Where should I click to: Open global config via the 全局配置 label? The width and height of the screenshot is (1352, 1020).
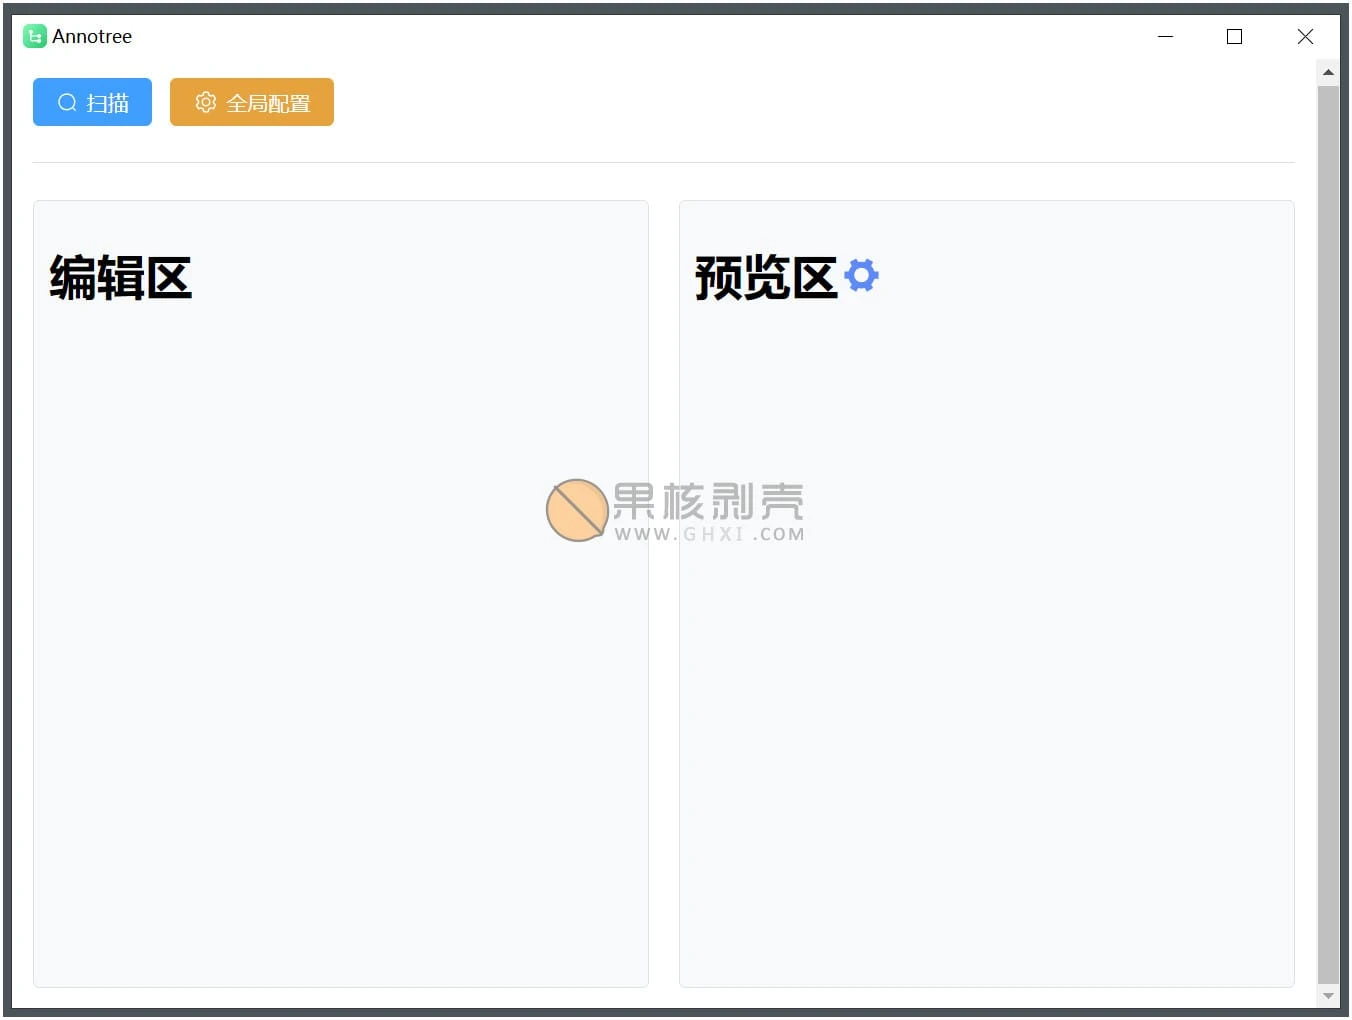point(268,103)
